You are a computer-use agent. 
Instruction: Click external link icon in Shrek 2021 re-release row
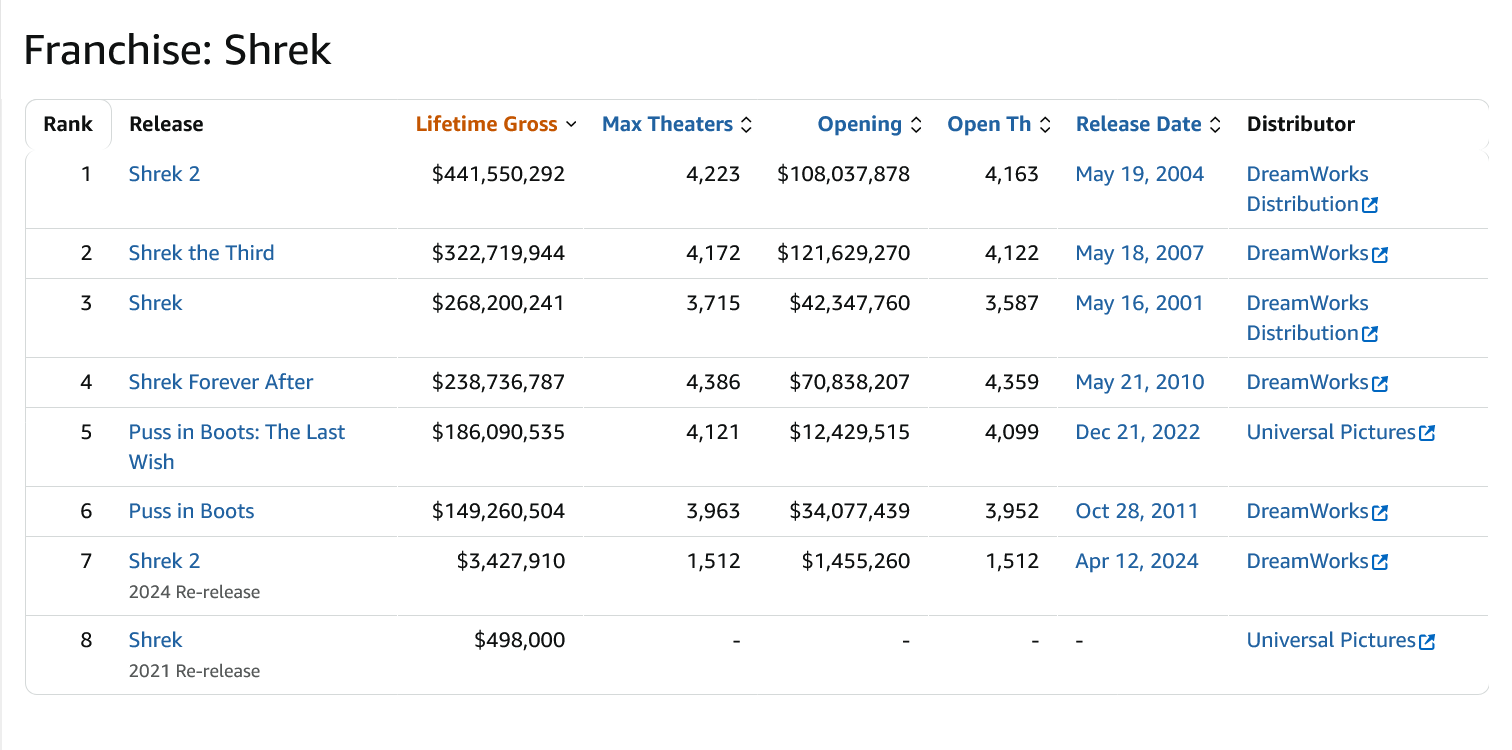[x=1427, y=641]
